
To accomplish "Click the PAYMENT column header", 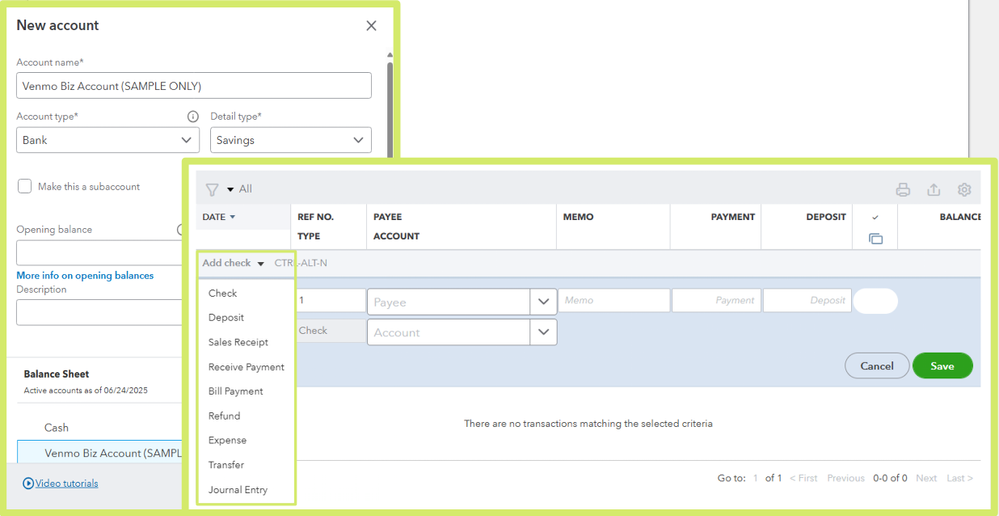I will pyautogui.click(x=733, y=217).
